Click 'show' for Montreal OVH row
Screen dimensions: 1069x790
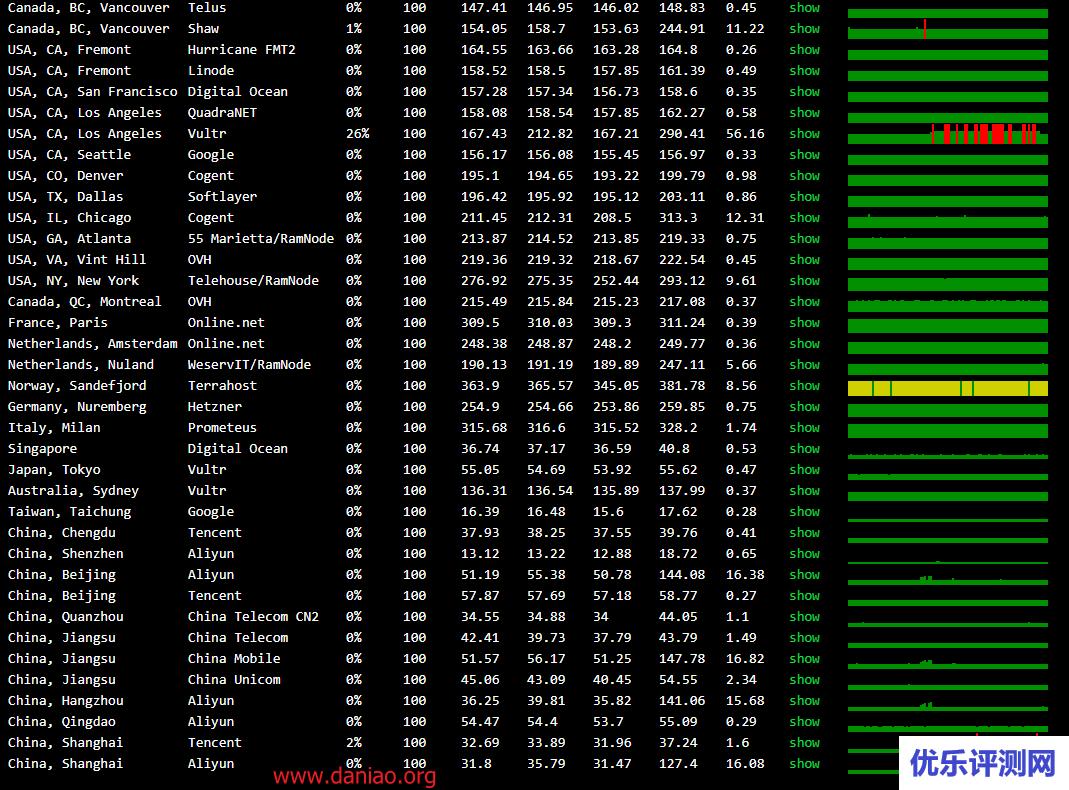click(x=804, y=301)
